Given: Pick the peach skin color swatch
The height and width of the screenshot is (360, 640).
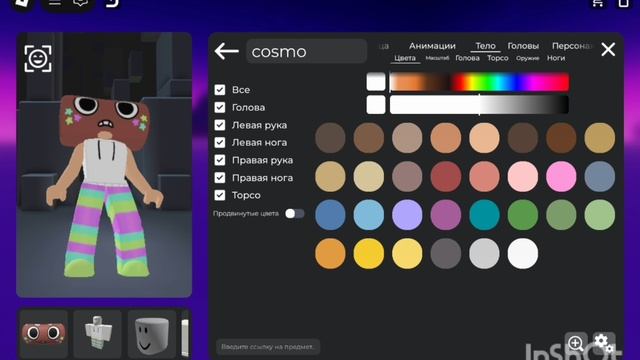Looking at the screenshot, I should pyautogui.click(x=484, y=138).
